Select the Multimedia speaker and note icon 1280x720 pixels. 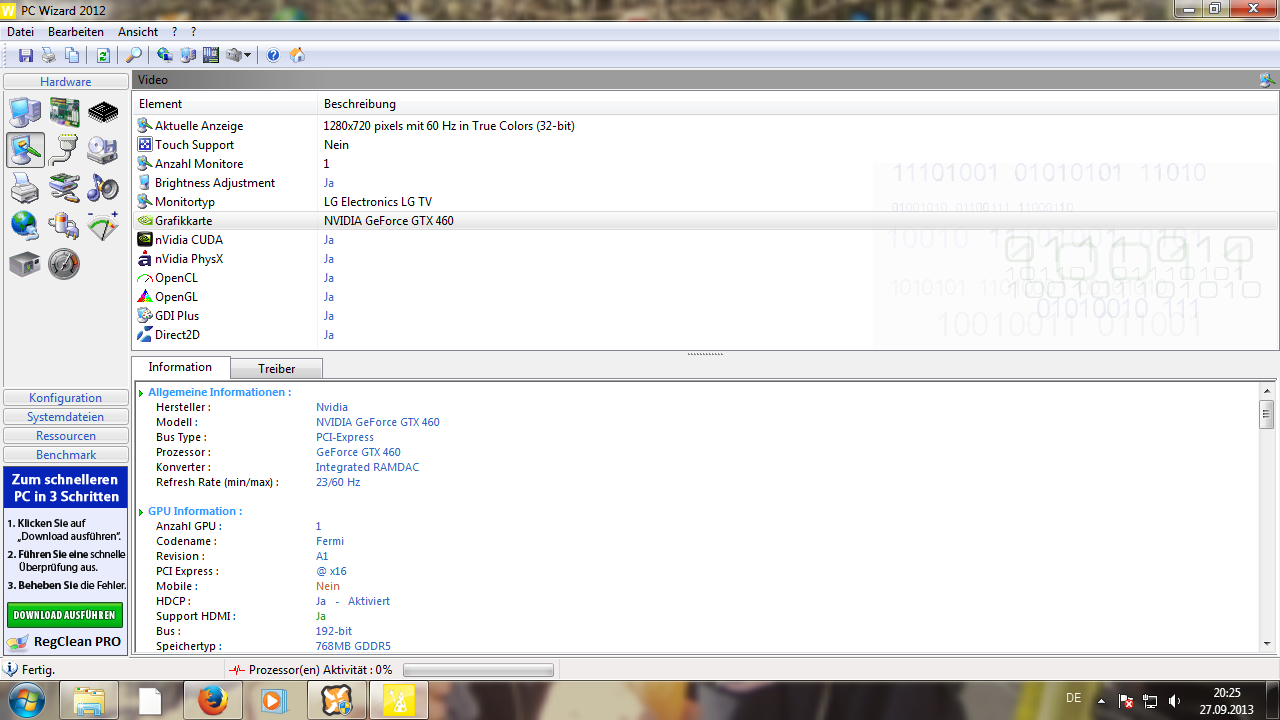[103, 188]
